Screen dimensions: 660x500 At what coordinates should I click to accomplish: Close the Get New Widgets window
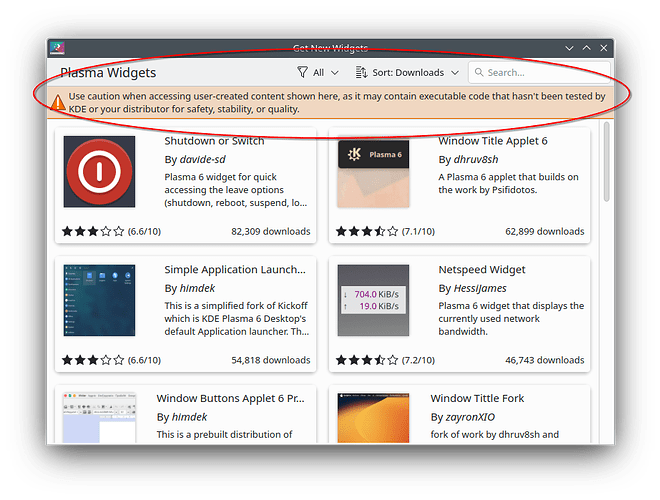pos(604,48)
